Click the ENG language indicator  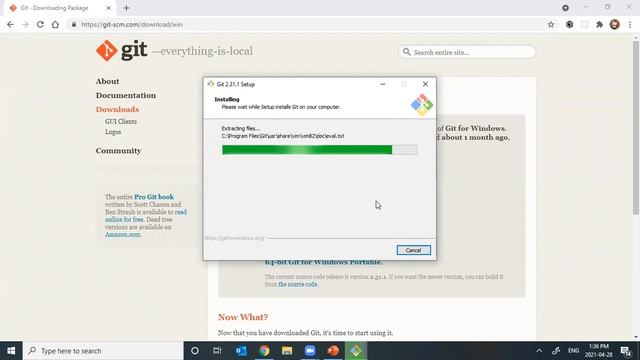coord(573,351)
